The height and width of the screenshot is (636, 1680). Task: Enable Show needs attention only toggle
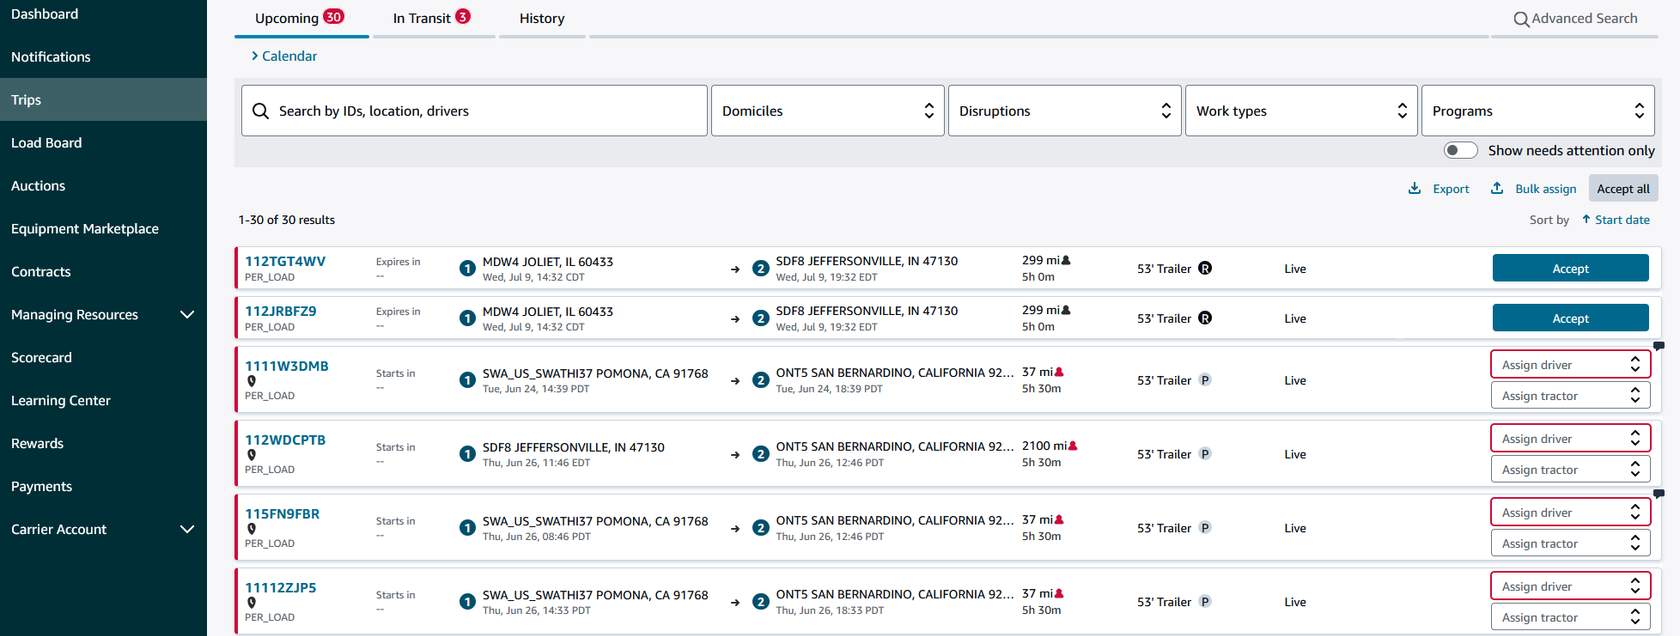click(x=1460, y=150)
